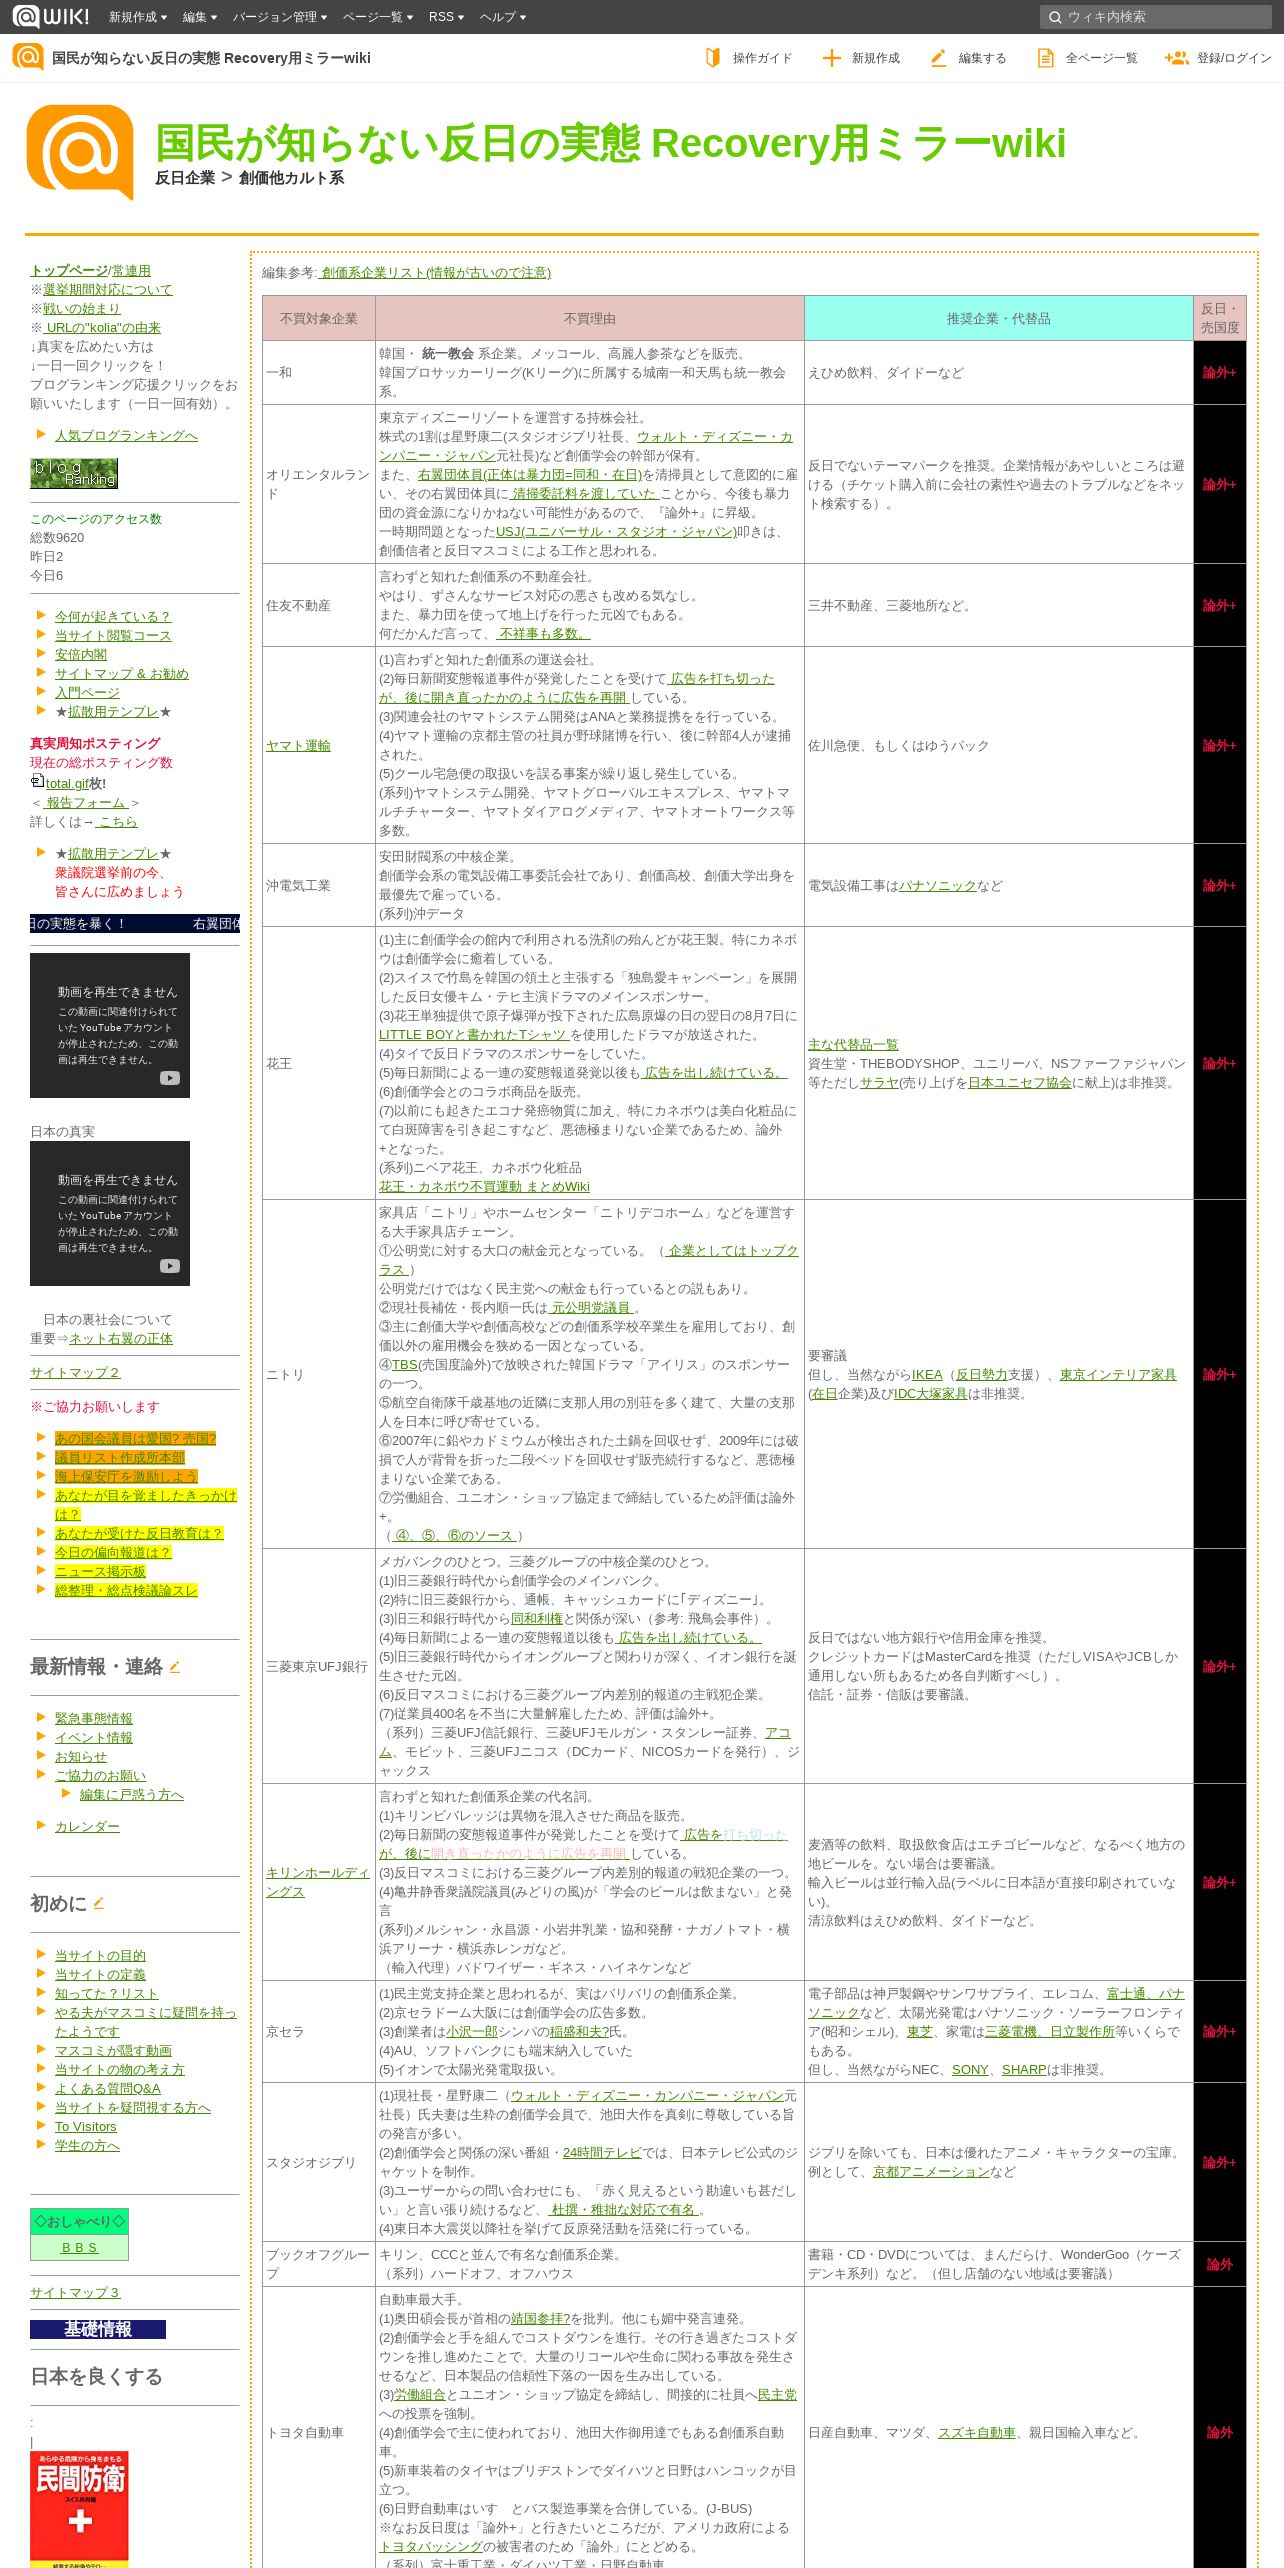Open the 安倍内閣 sidebar link
The height and width of the screenshot is (2568, 1284).
[81, 654]
